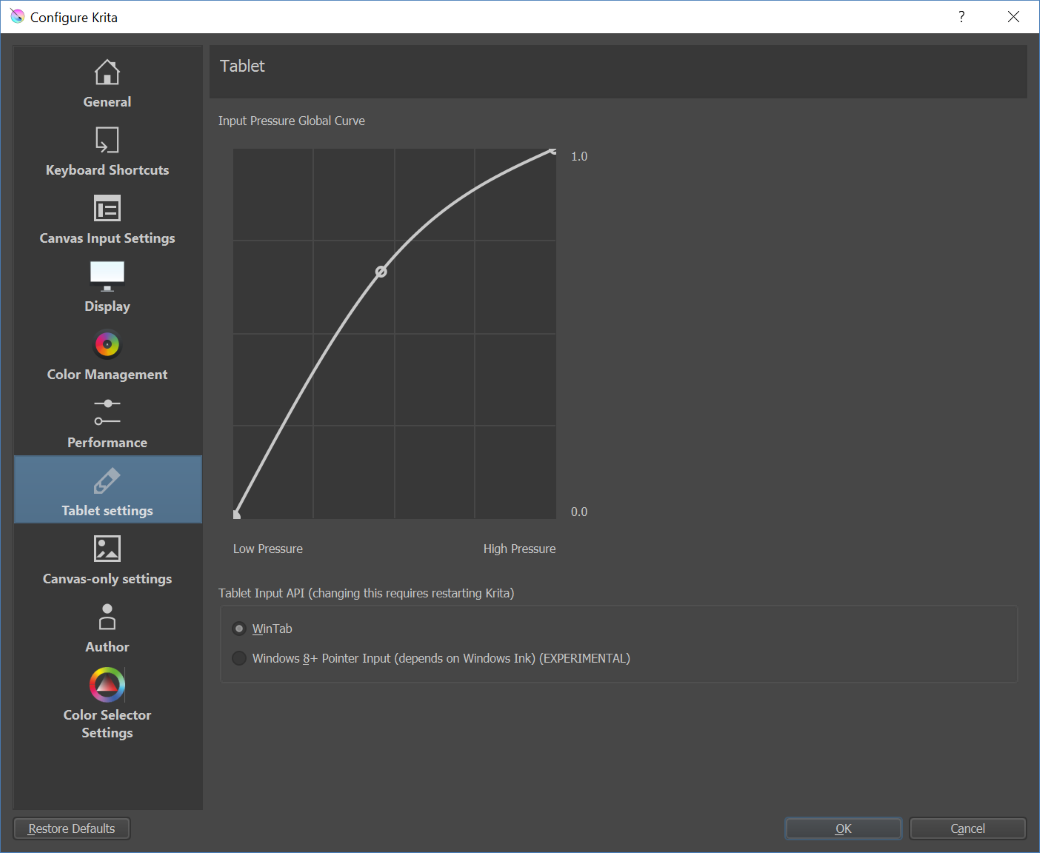The width and height of the screenshot is (1040, 853).
Task: Confirm settings with OK button
Action: pyautogui.click(x=843, y=828)
